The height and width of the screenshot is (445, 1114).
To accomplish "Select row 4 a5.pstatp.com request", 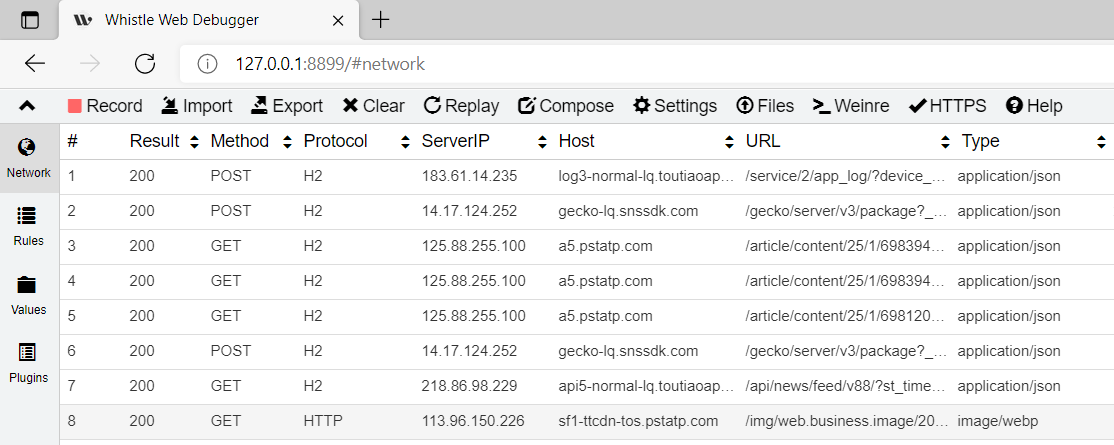I will 587,281.
